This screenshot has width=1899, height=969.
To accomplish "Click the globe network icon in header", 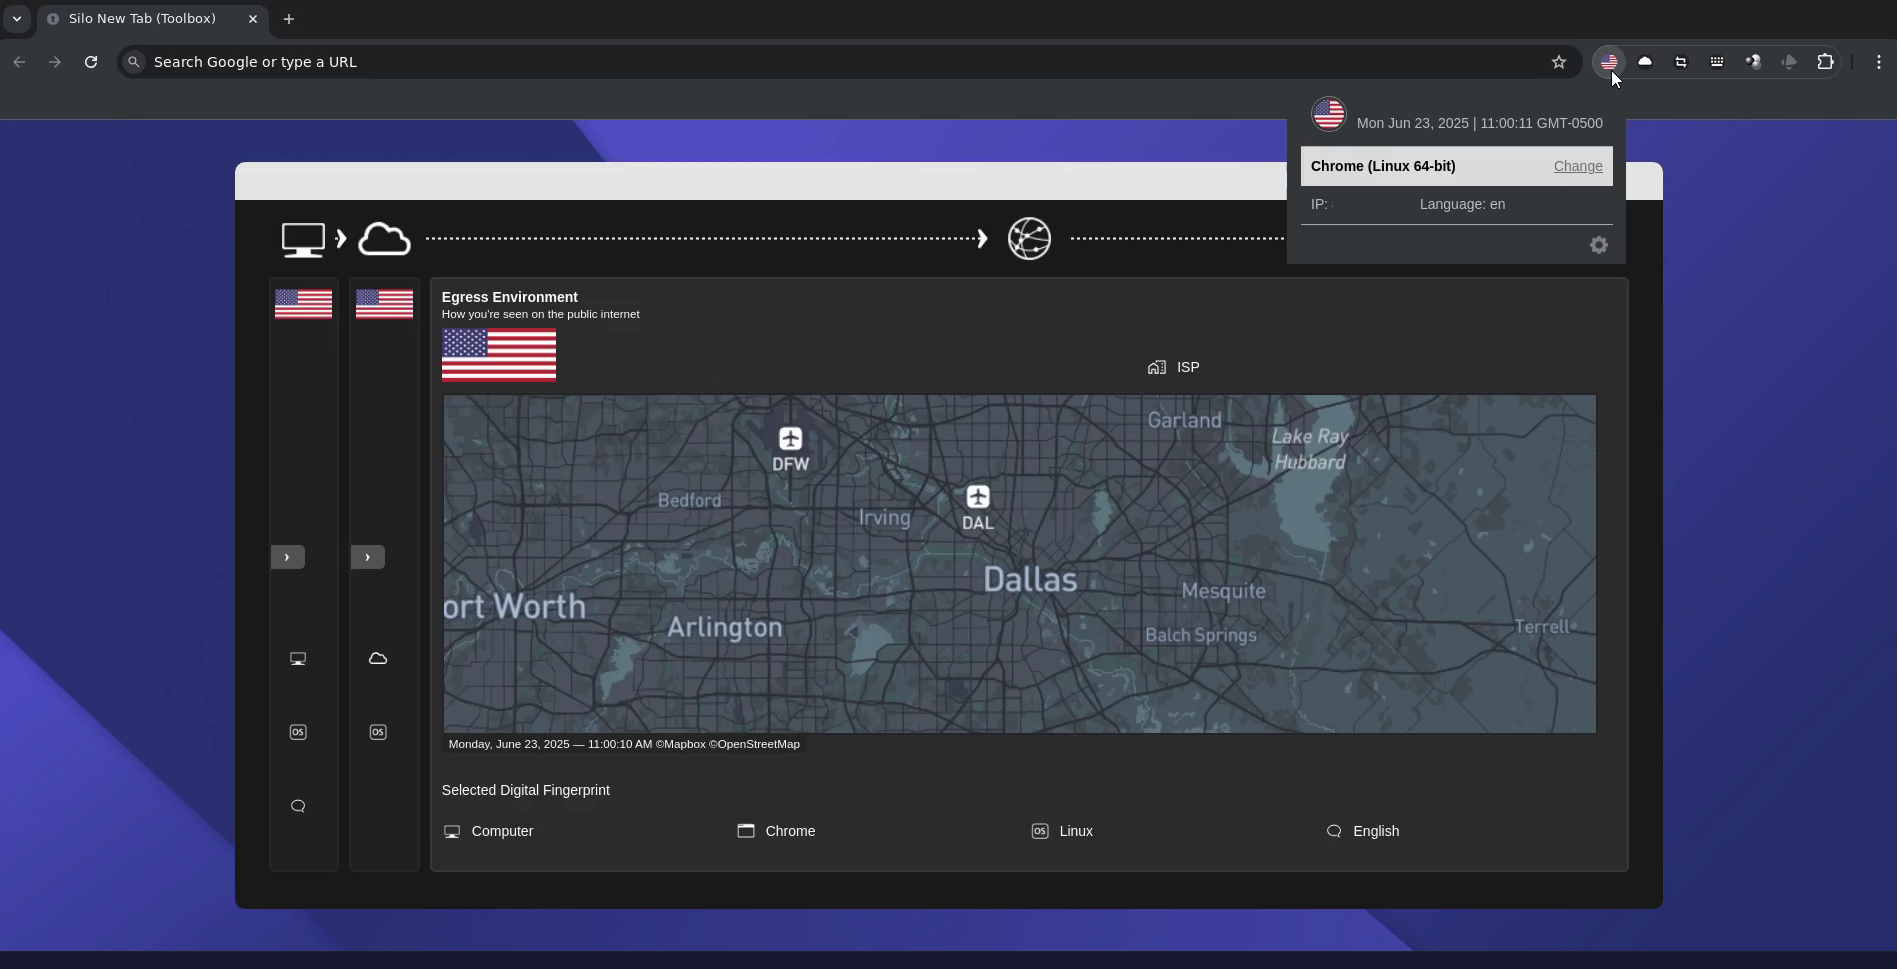I will point(1029,238).
